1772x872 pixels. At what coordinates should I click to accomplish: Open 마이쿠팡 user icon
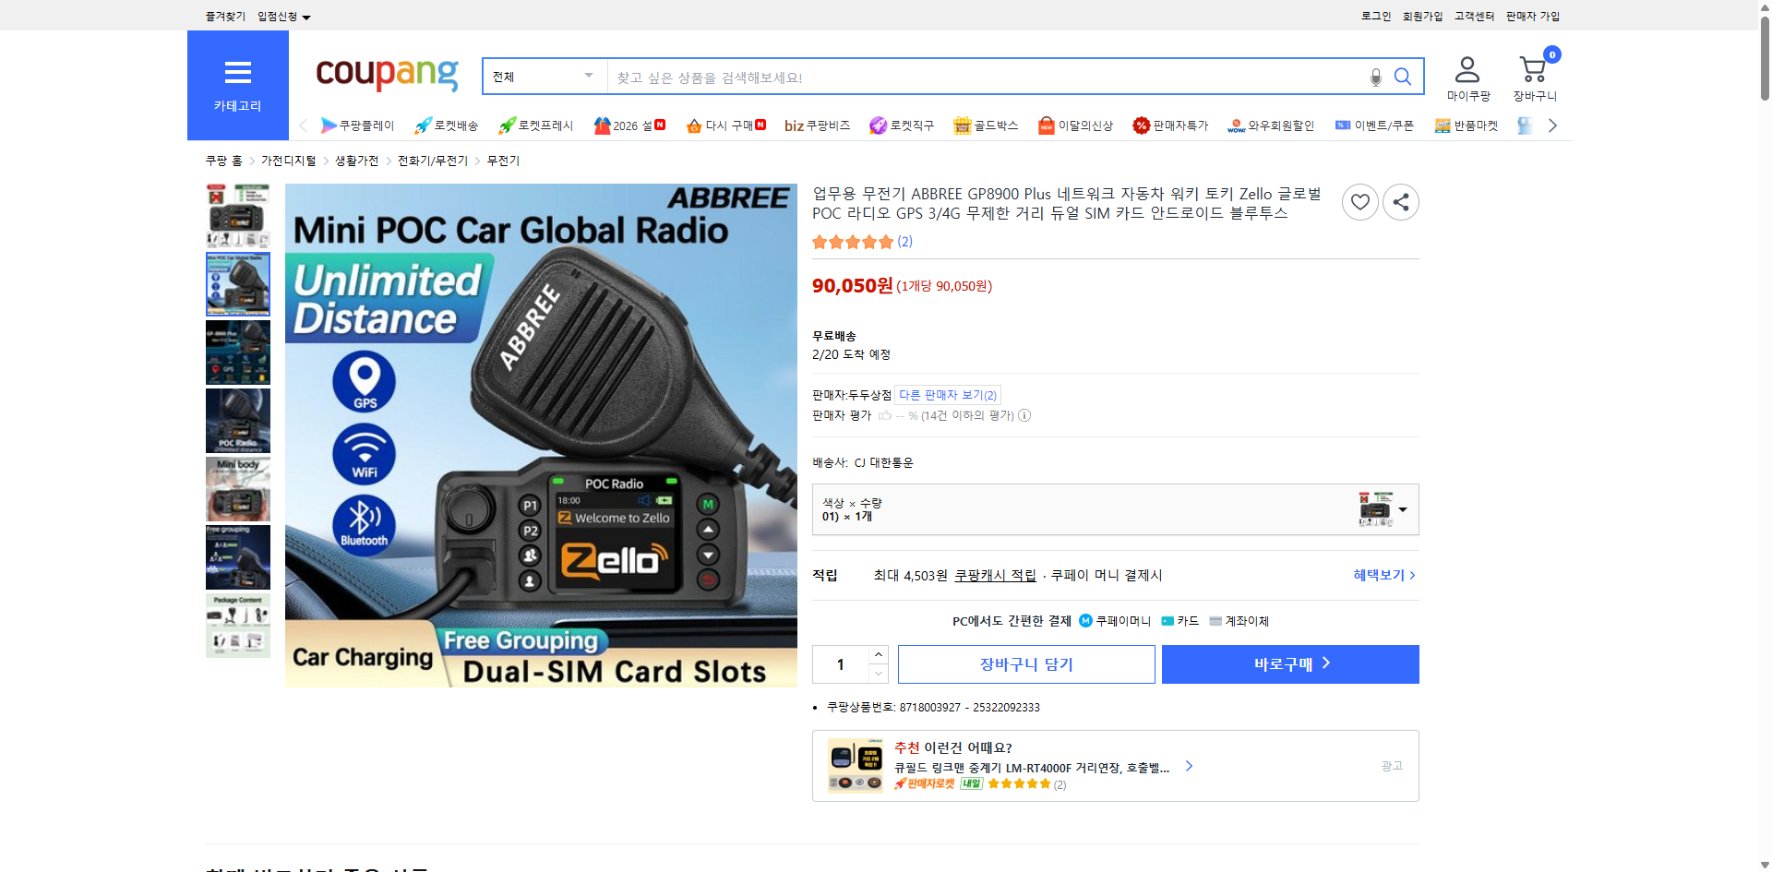click(1468, 79)
